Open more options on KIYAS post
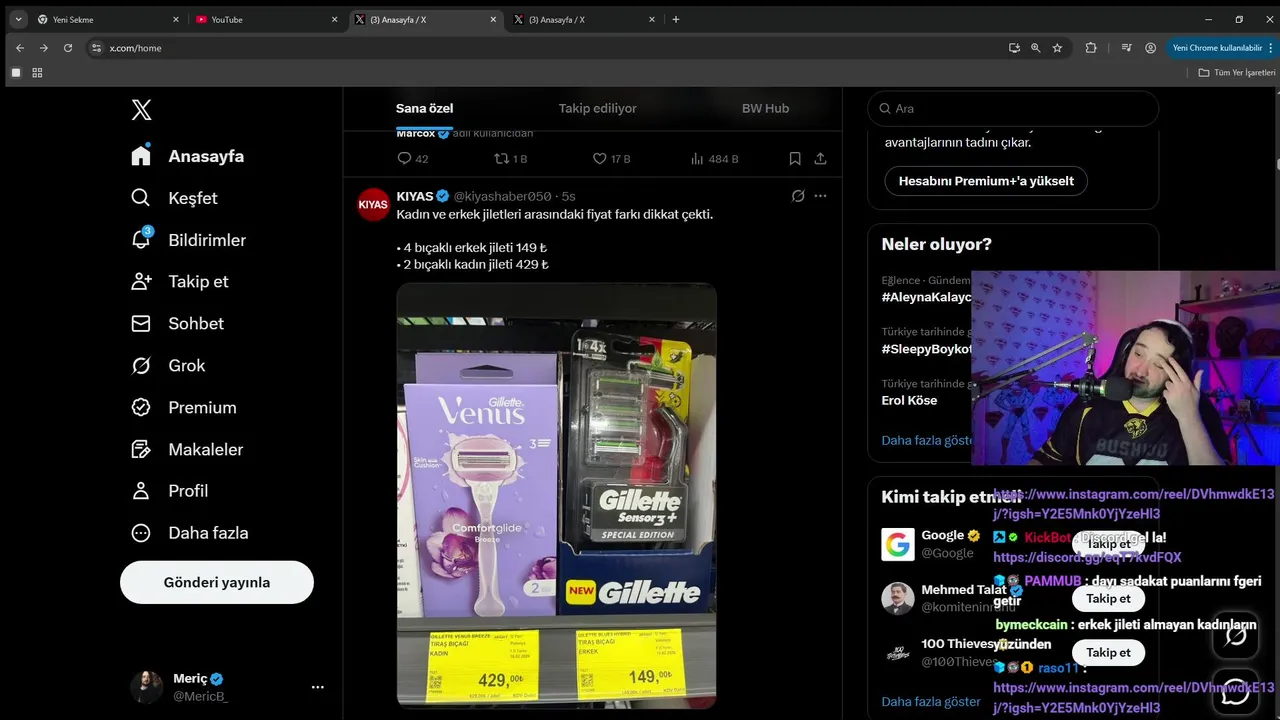Screen dimensions: 1280x720 click(820, 196)
